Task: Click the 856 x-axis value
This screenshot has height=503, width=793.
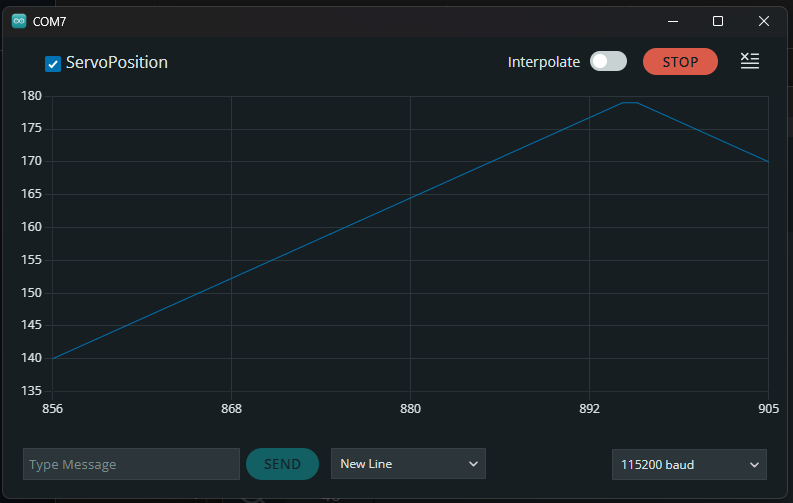Action: [53, 409]
